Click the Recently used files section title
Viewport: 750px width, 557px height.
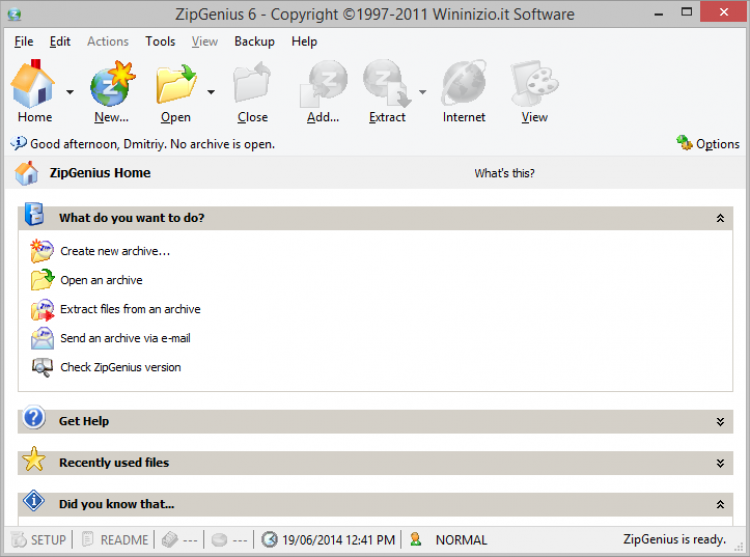click(x=114, y=463)
